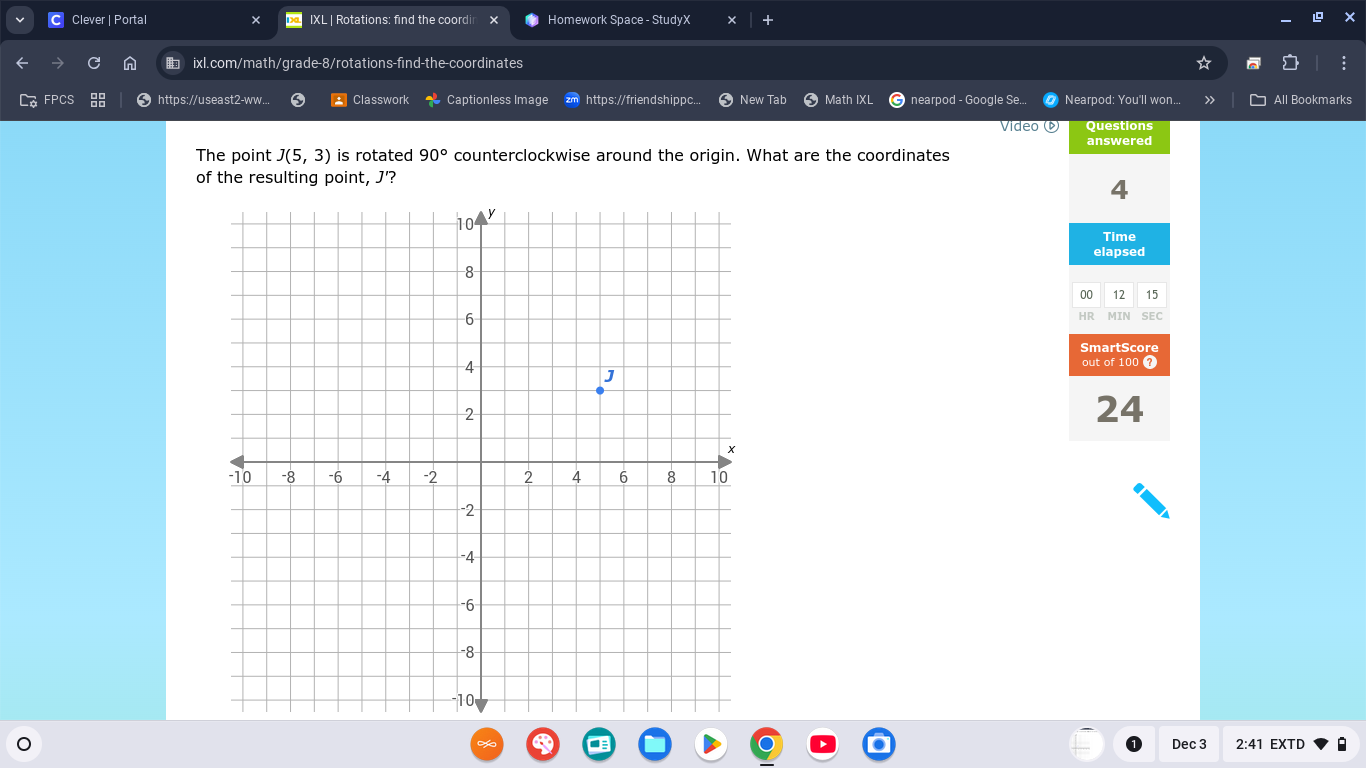Go to the home page
The height and width of the screenshot is (768, 1366).
tap(130, 63)
